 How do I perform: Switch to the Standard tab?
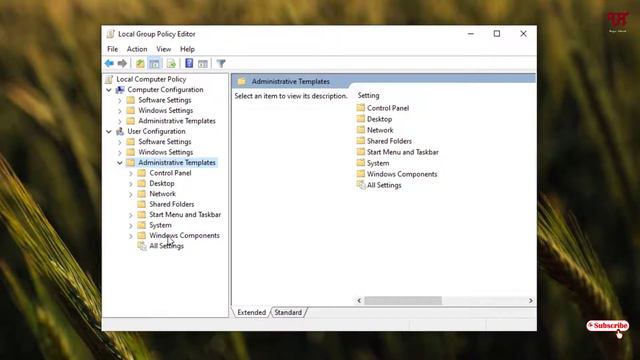(288, 312)
